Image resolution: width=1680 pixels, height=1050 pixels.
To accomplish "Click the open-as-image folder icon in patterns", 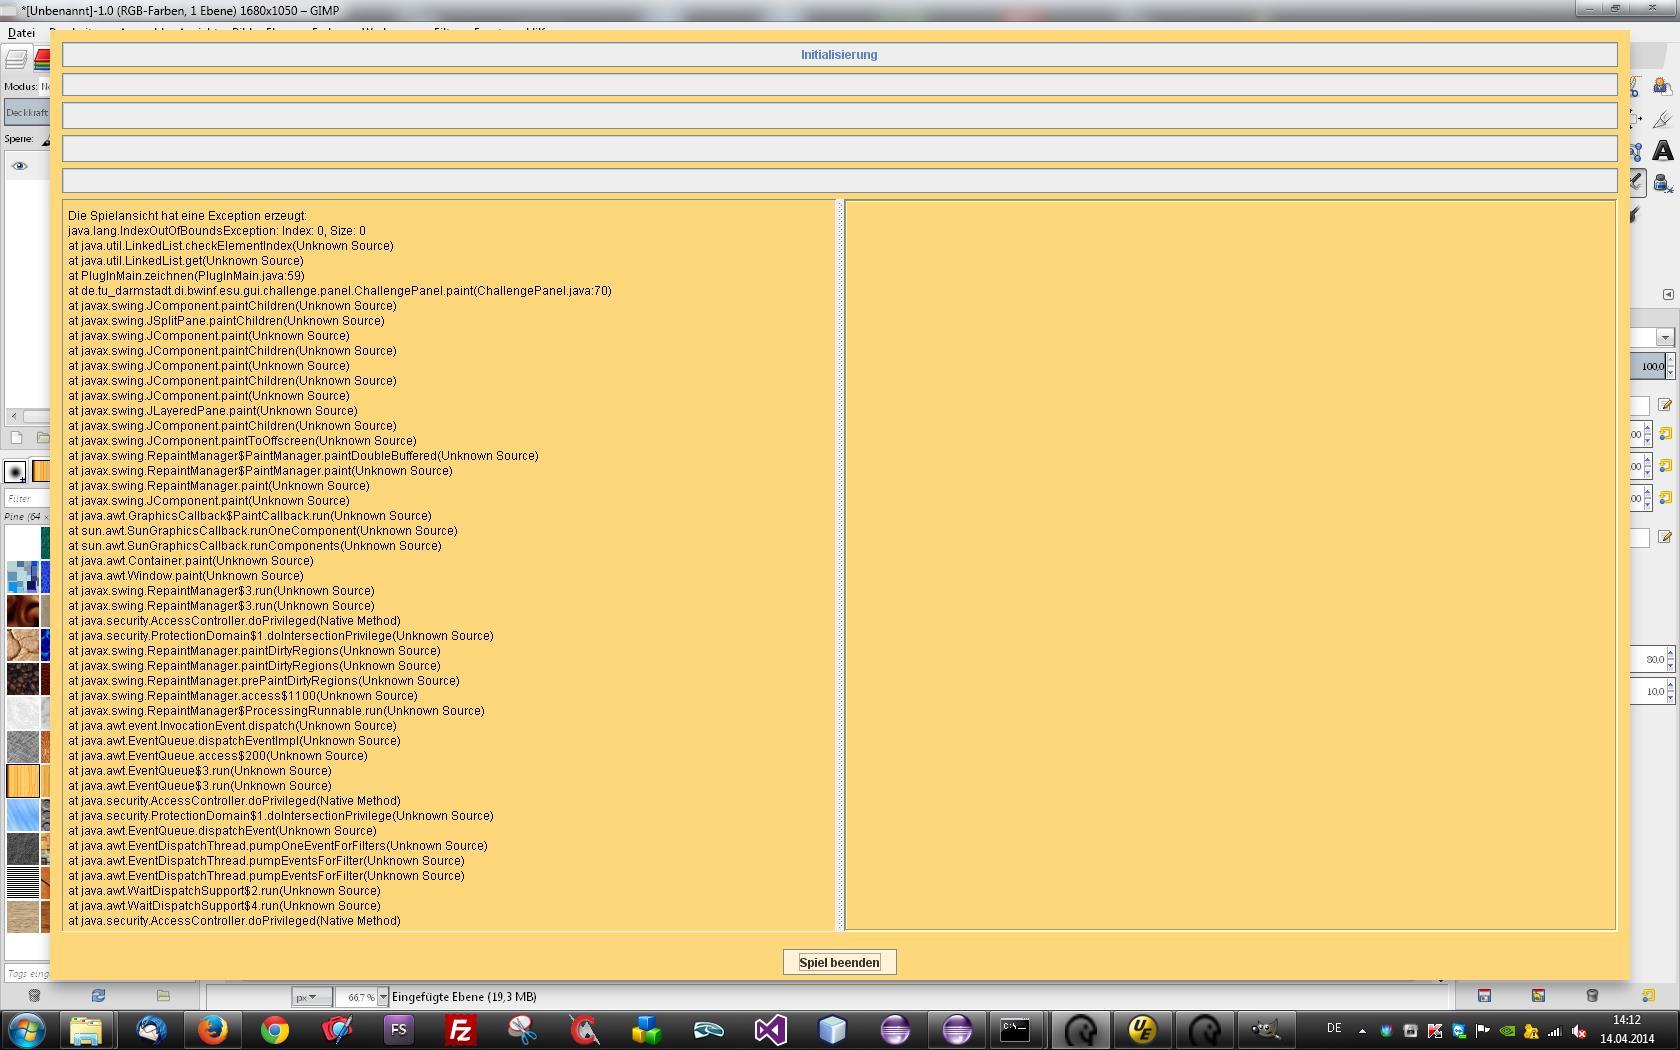I will [163, 995].
